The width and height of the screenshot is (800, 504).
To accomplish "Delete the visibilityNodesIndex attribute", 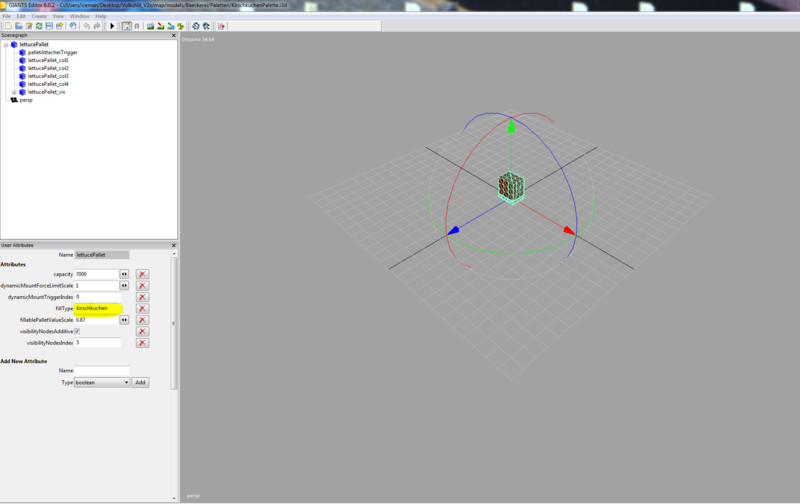I will click(143, 343).
